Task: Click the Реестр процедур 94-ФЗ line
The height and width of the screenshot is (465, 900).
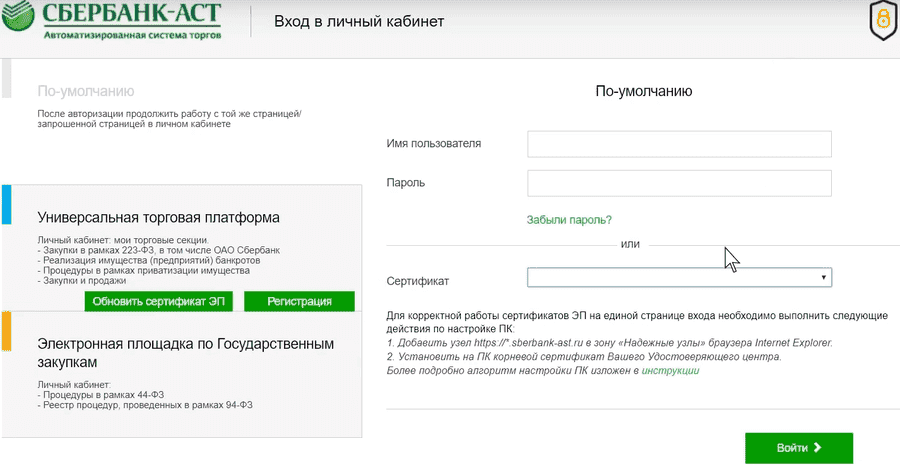Action: click(x=145, y=405)
